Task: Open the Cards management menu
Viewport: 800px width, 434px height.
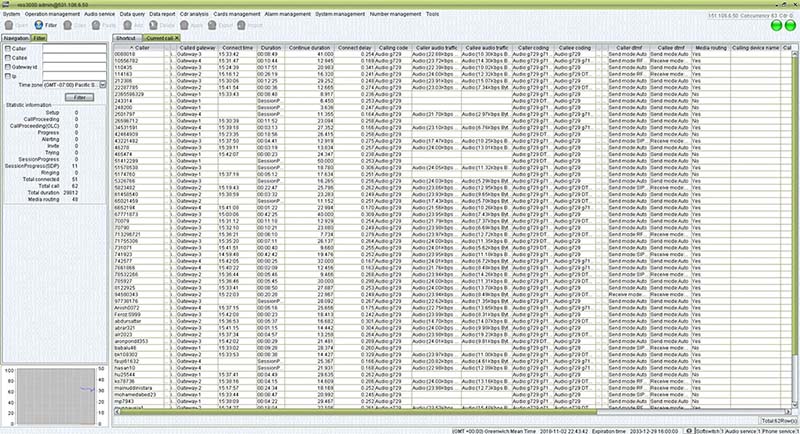Action: [237, 14]
